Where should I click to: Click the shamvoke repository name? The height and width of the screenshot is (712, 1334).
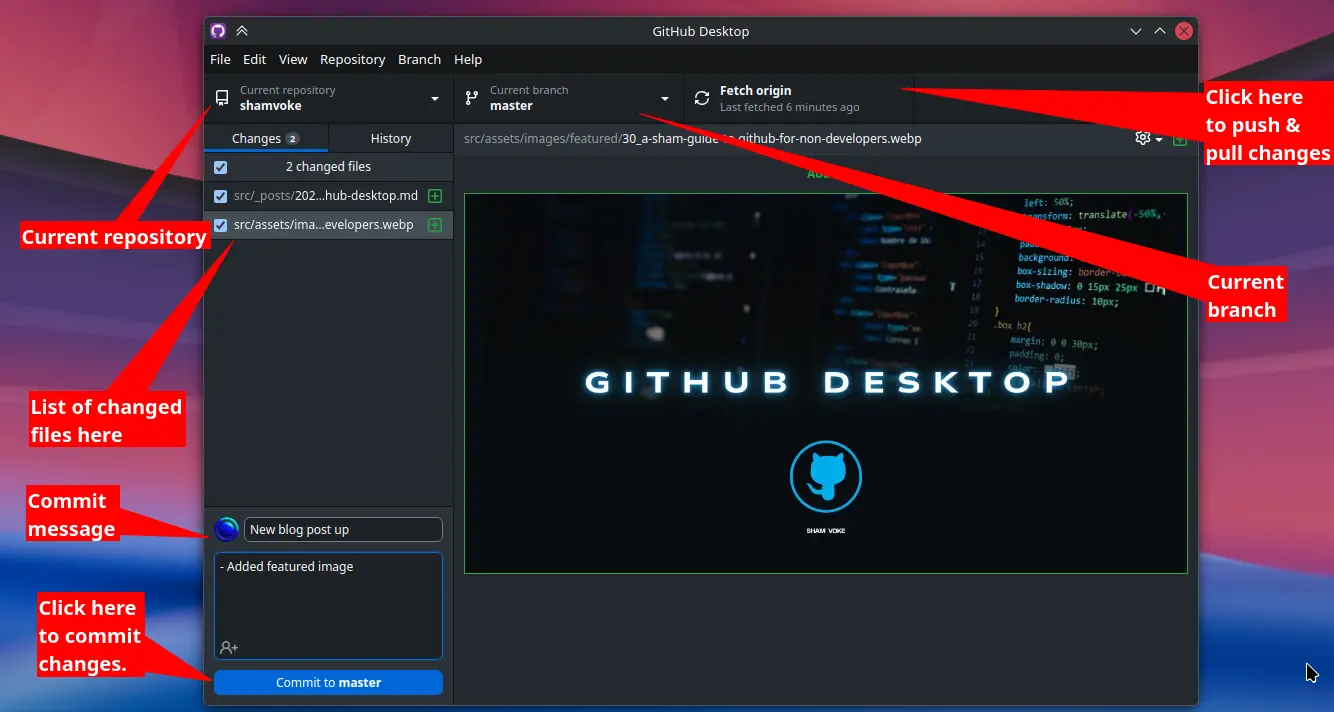point(271,106)
